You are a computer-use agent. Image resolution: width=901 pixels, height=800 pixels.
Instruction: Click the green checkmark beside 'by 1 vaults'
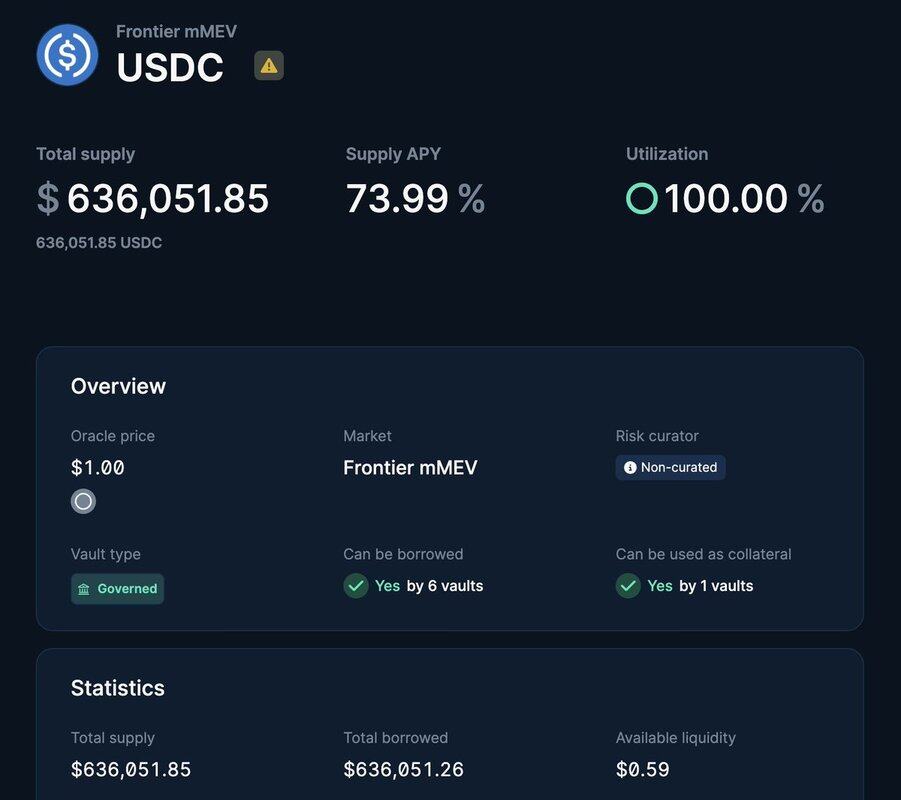[x=628, y=586]
